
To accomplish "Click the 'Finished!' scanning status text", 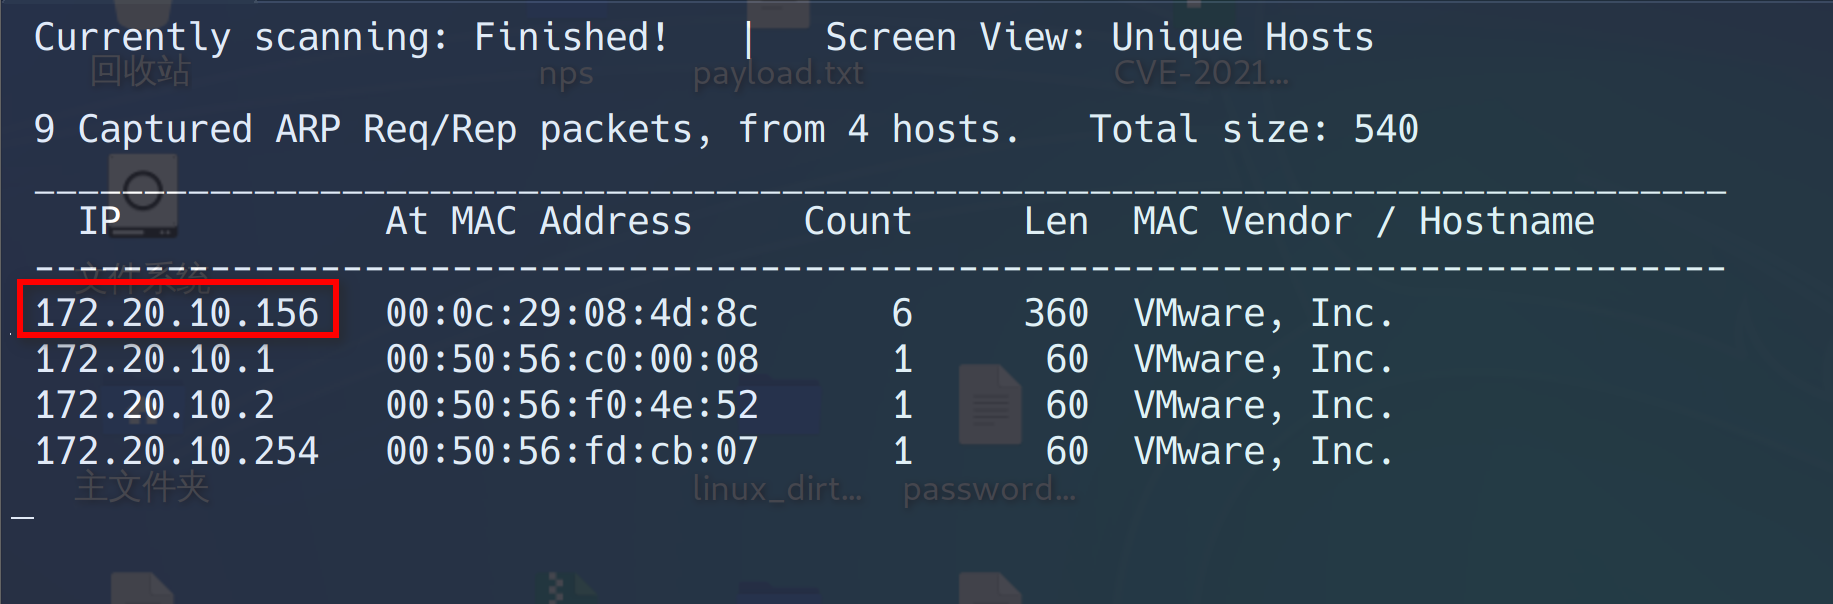I will coord(571,37).
